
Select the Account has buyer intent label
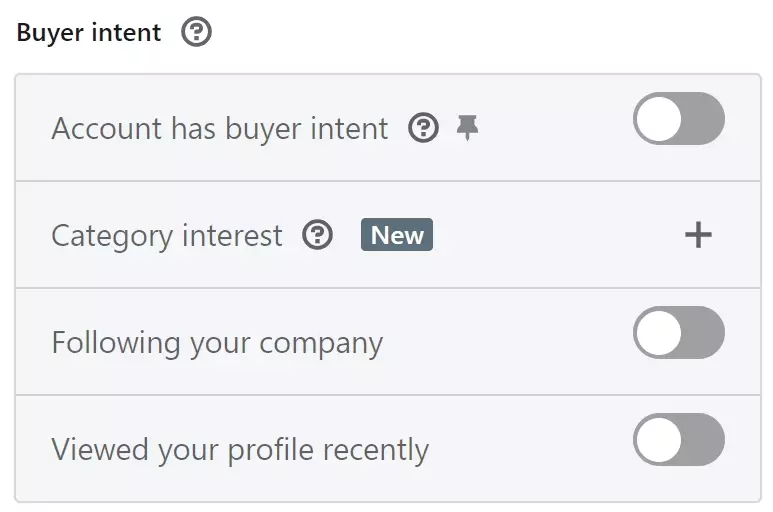coord(220,129)
